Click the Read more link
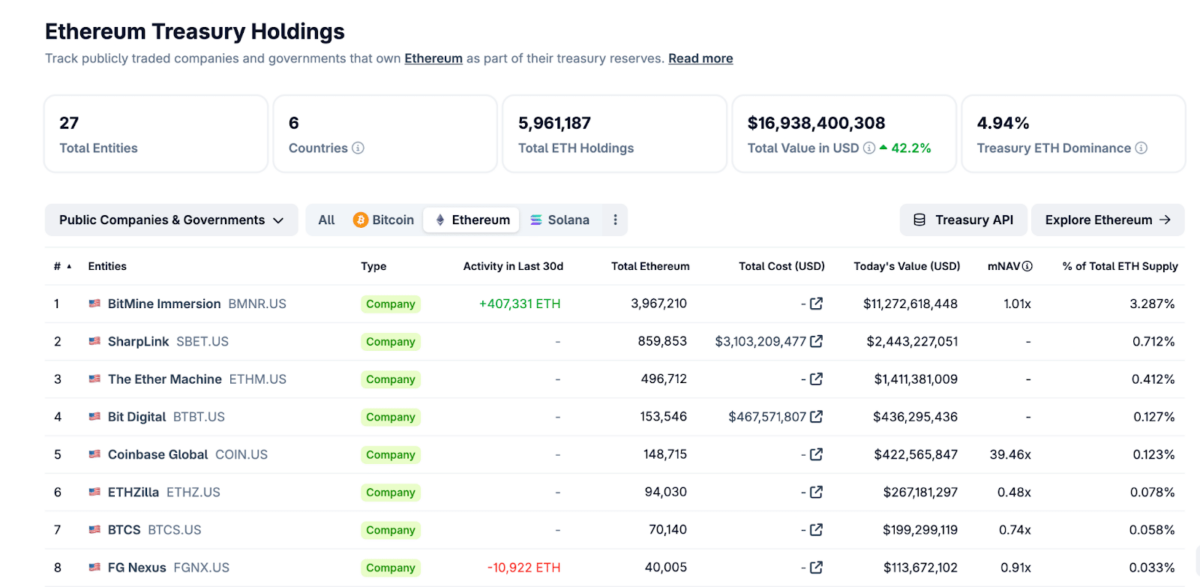The width and height of the screenshot is (1200, 587). (700, 58)
